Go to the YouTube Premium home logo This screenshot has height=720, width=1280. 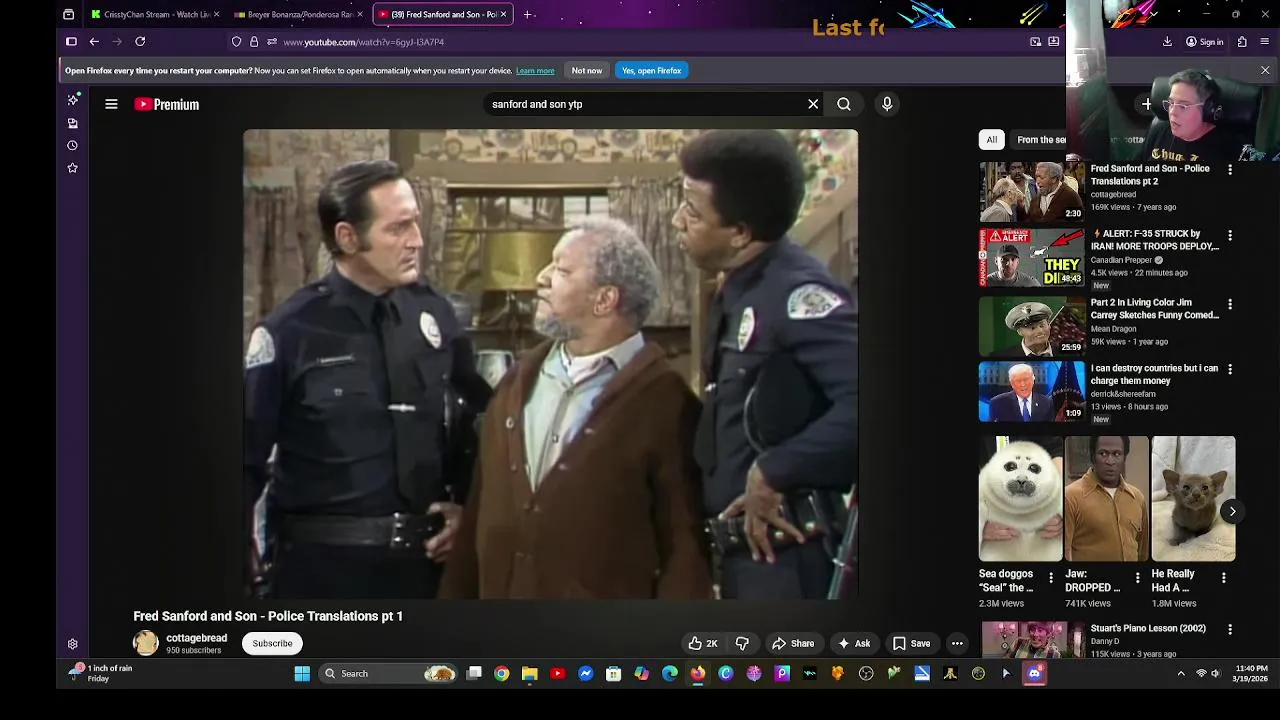[167, 104]
